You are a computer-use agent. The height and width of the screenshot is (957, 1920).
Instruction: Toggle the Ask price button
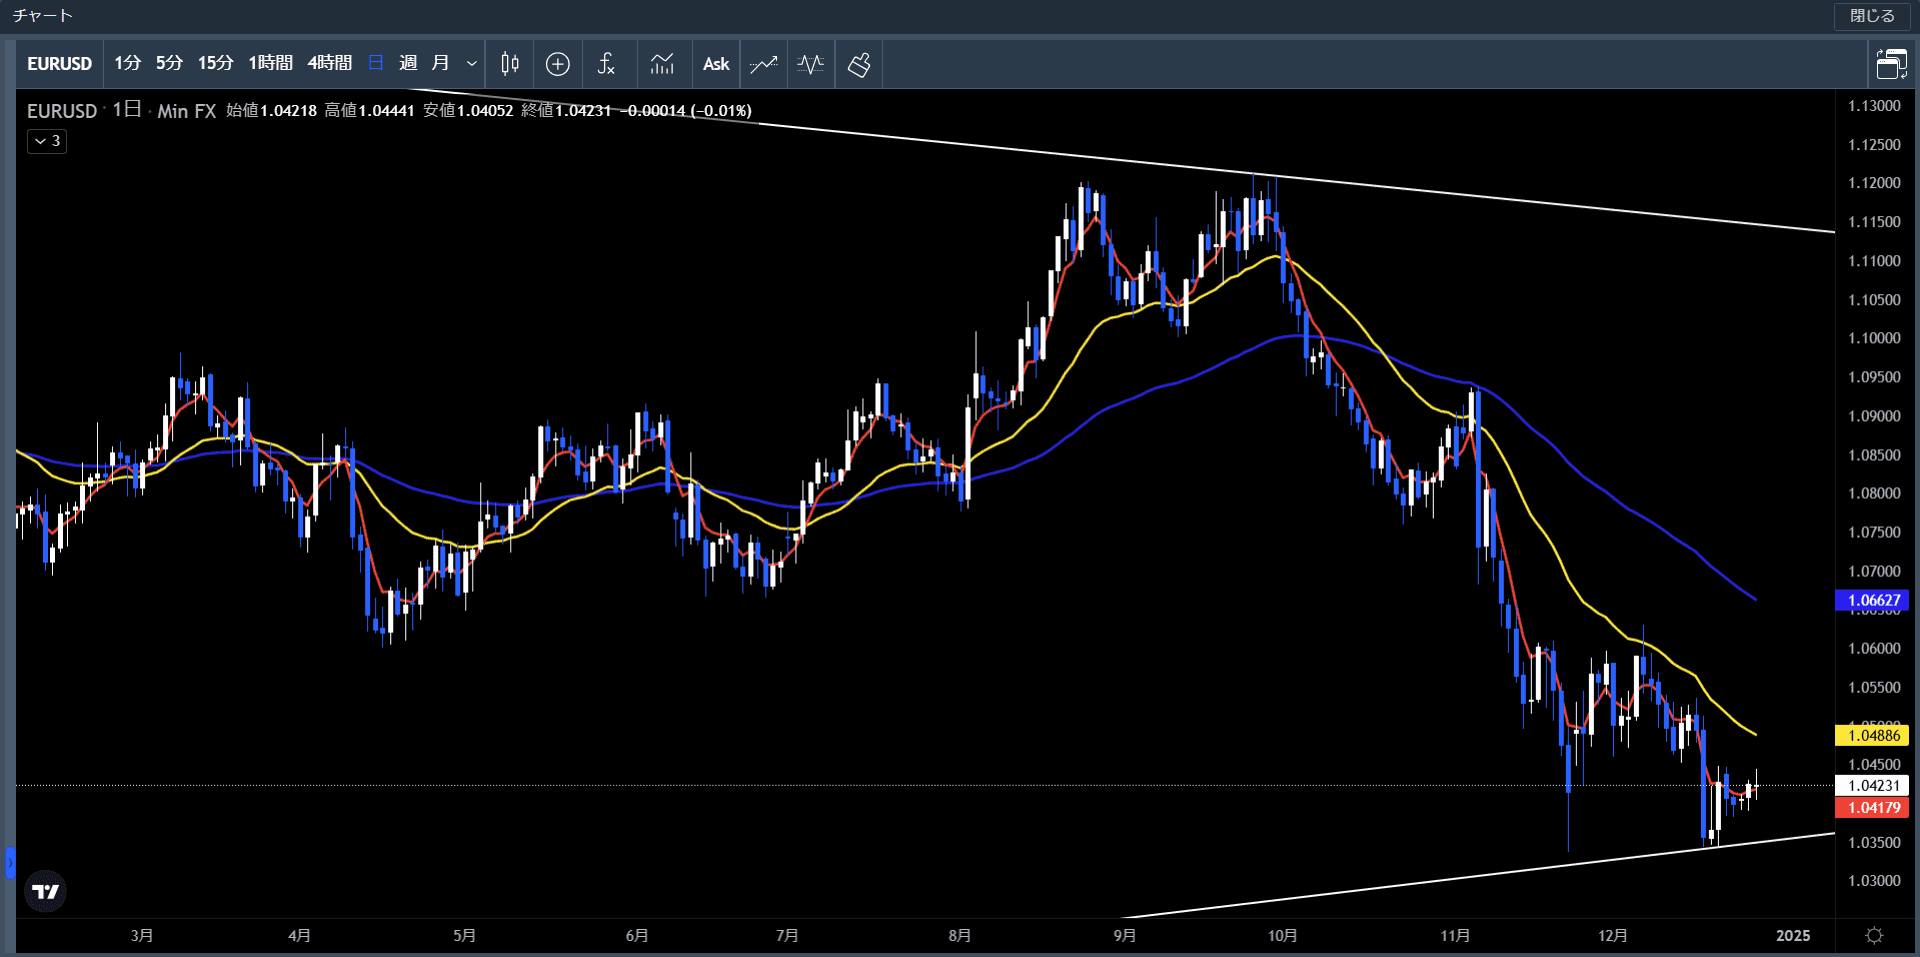[x=716, y=64]
